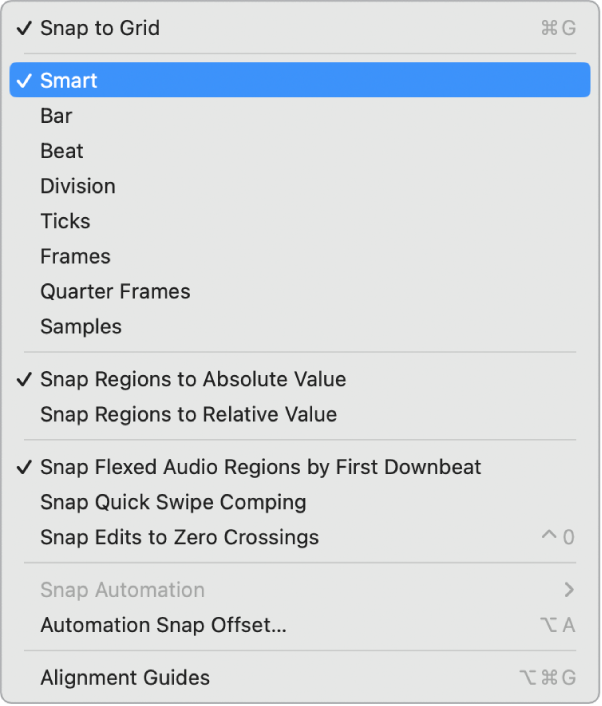Screen dimensions: 602x706
Task: Disable Snap Regions to Absolute Value
Action: (x=193, y=379)
